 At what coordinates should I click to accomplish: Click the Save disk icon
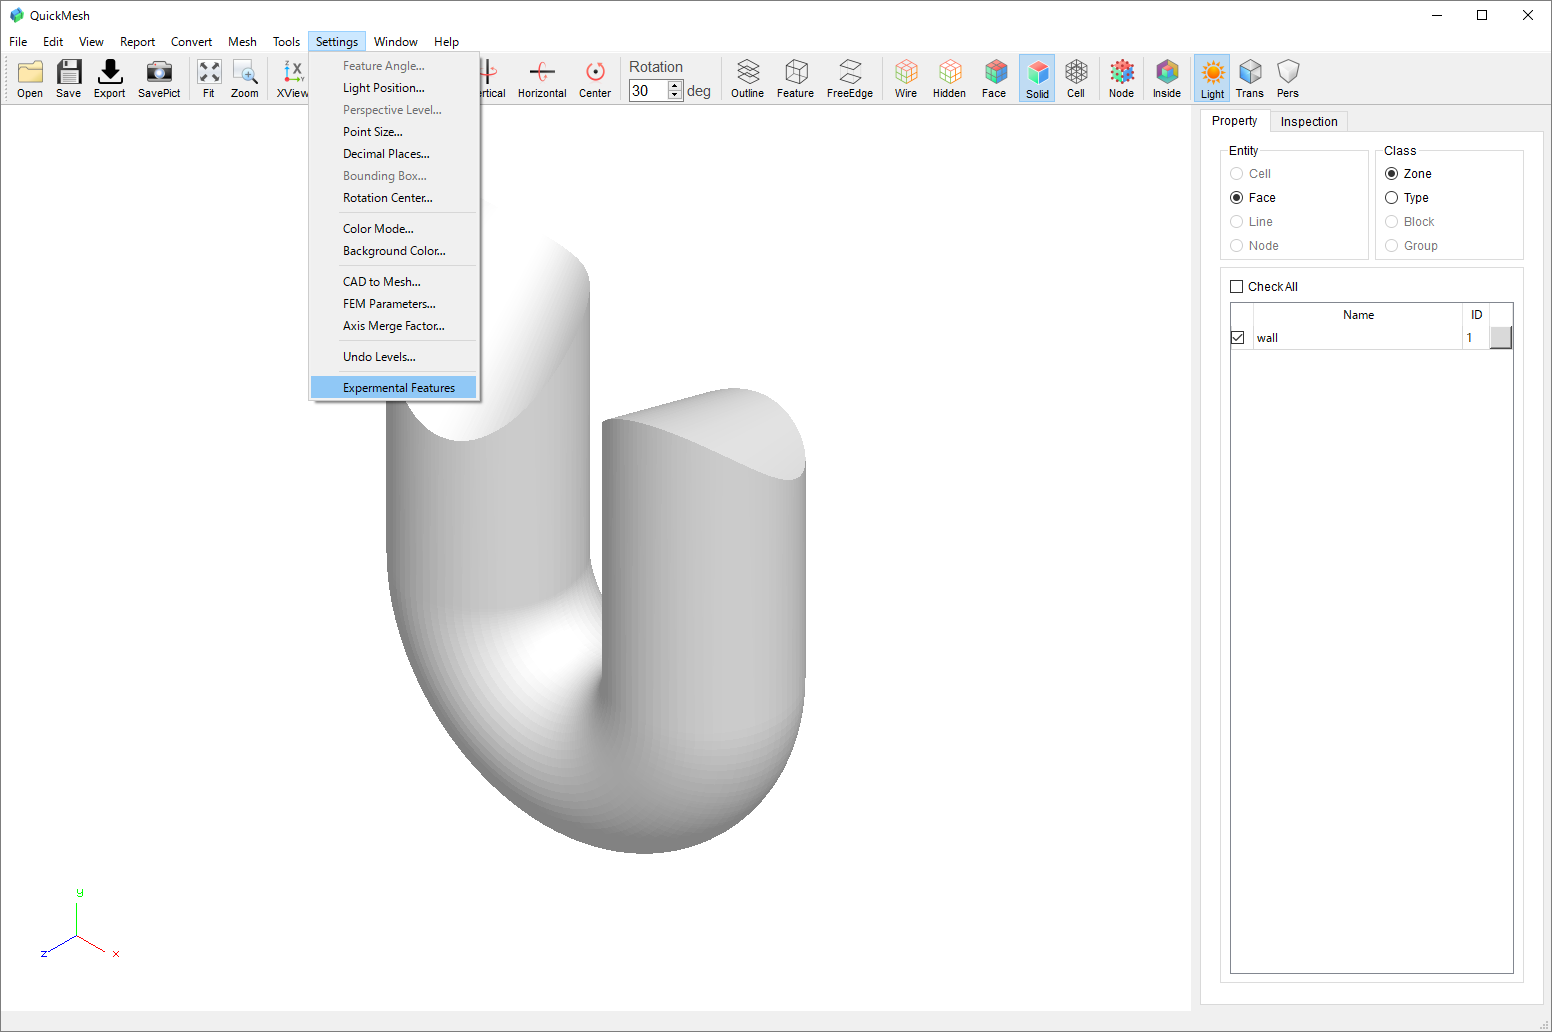69,78
